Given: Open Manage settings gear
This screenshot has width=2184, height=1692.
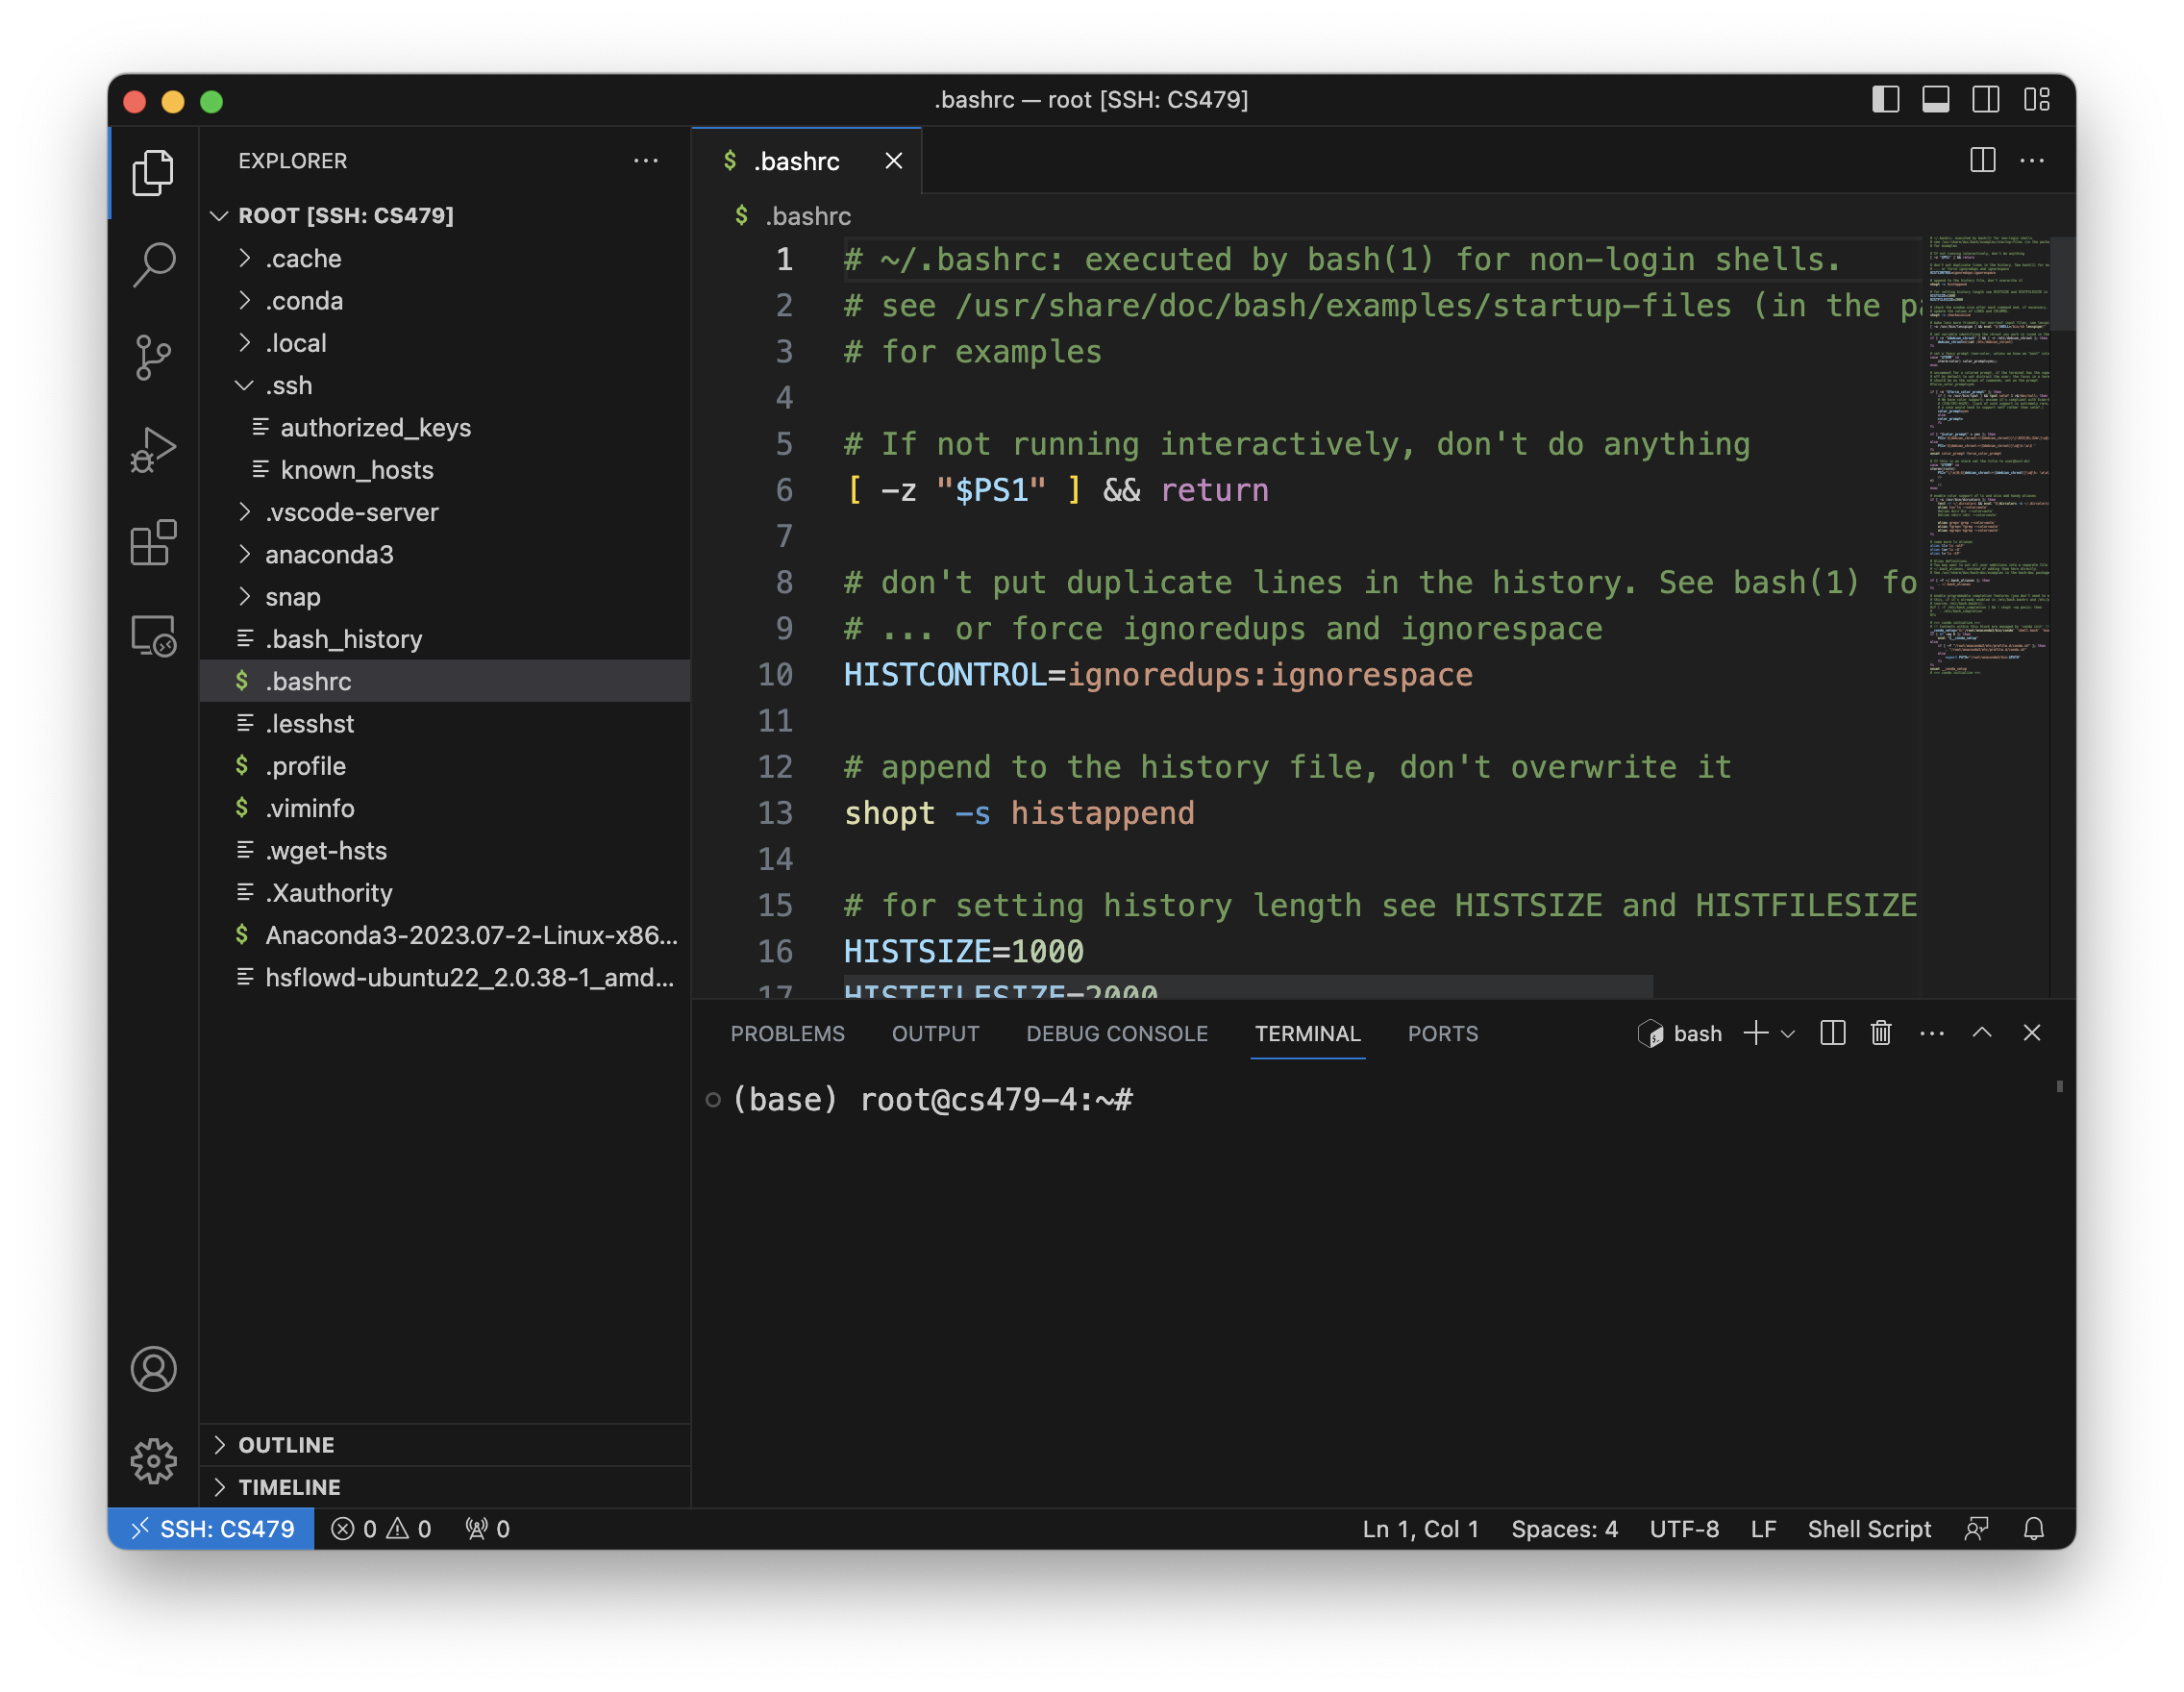Looking at the screenshot, I should coord(153,1461).
